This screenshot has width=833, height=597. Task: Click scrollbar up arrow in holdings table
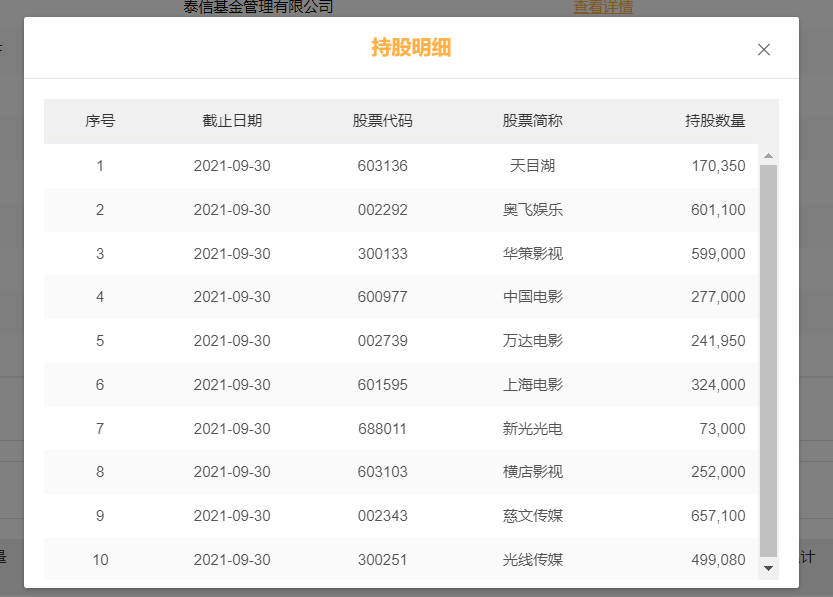click(768, 156)
